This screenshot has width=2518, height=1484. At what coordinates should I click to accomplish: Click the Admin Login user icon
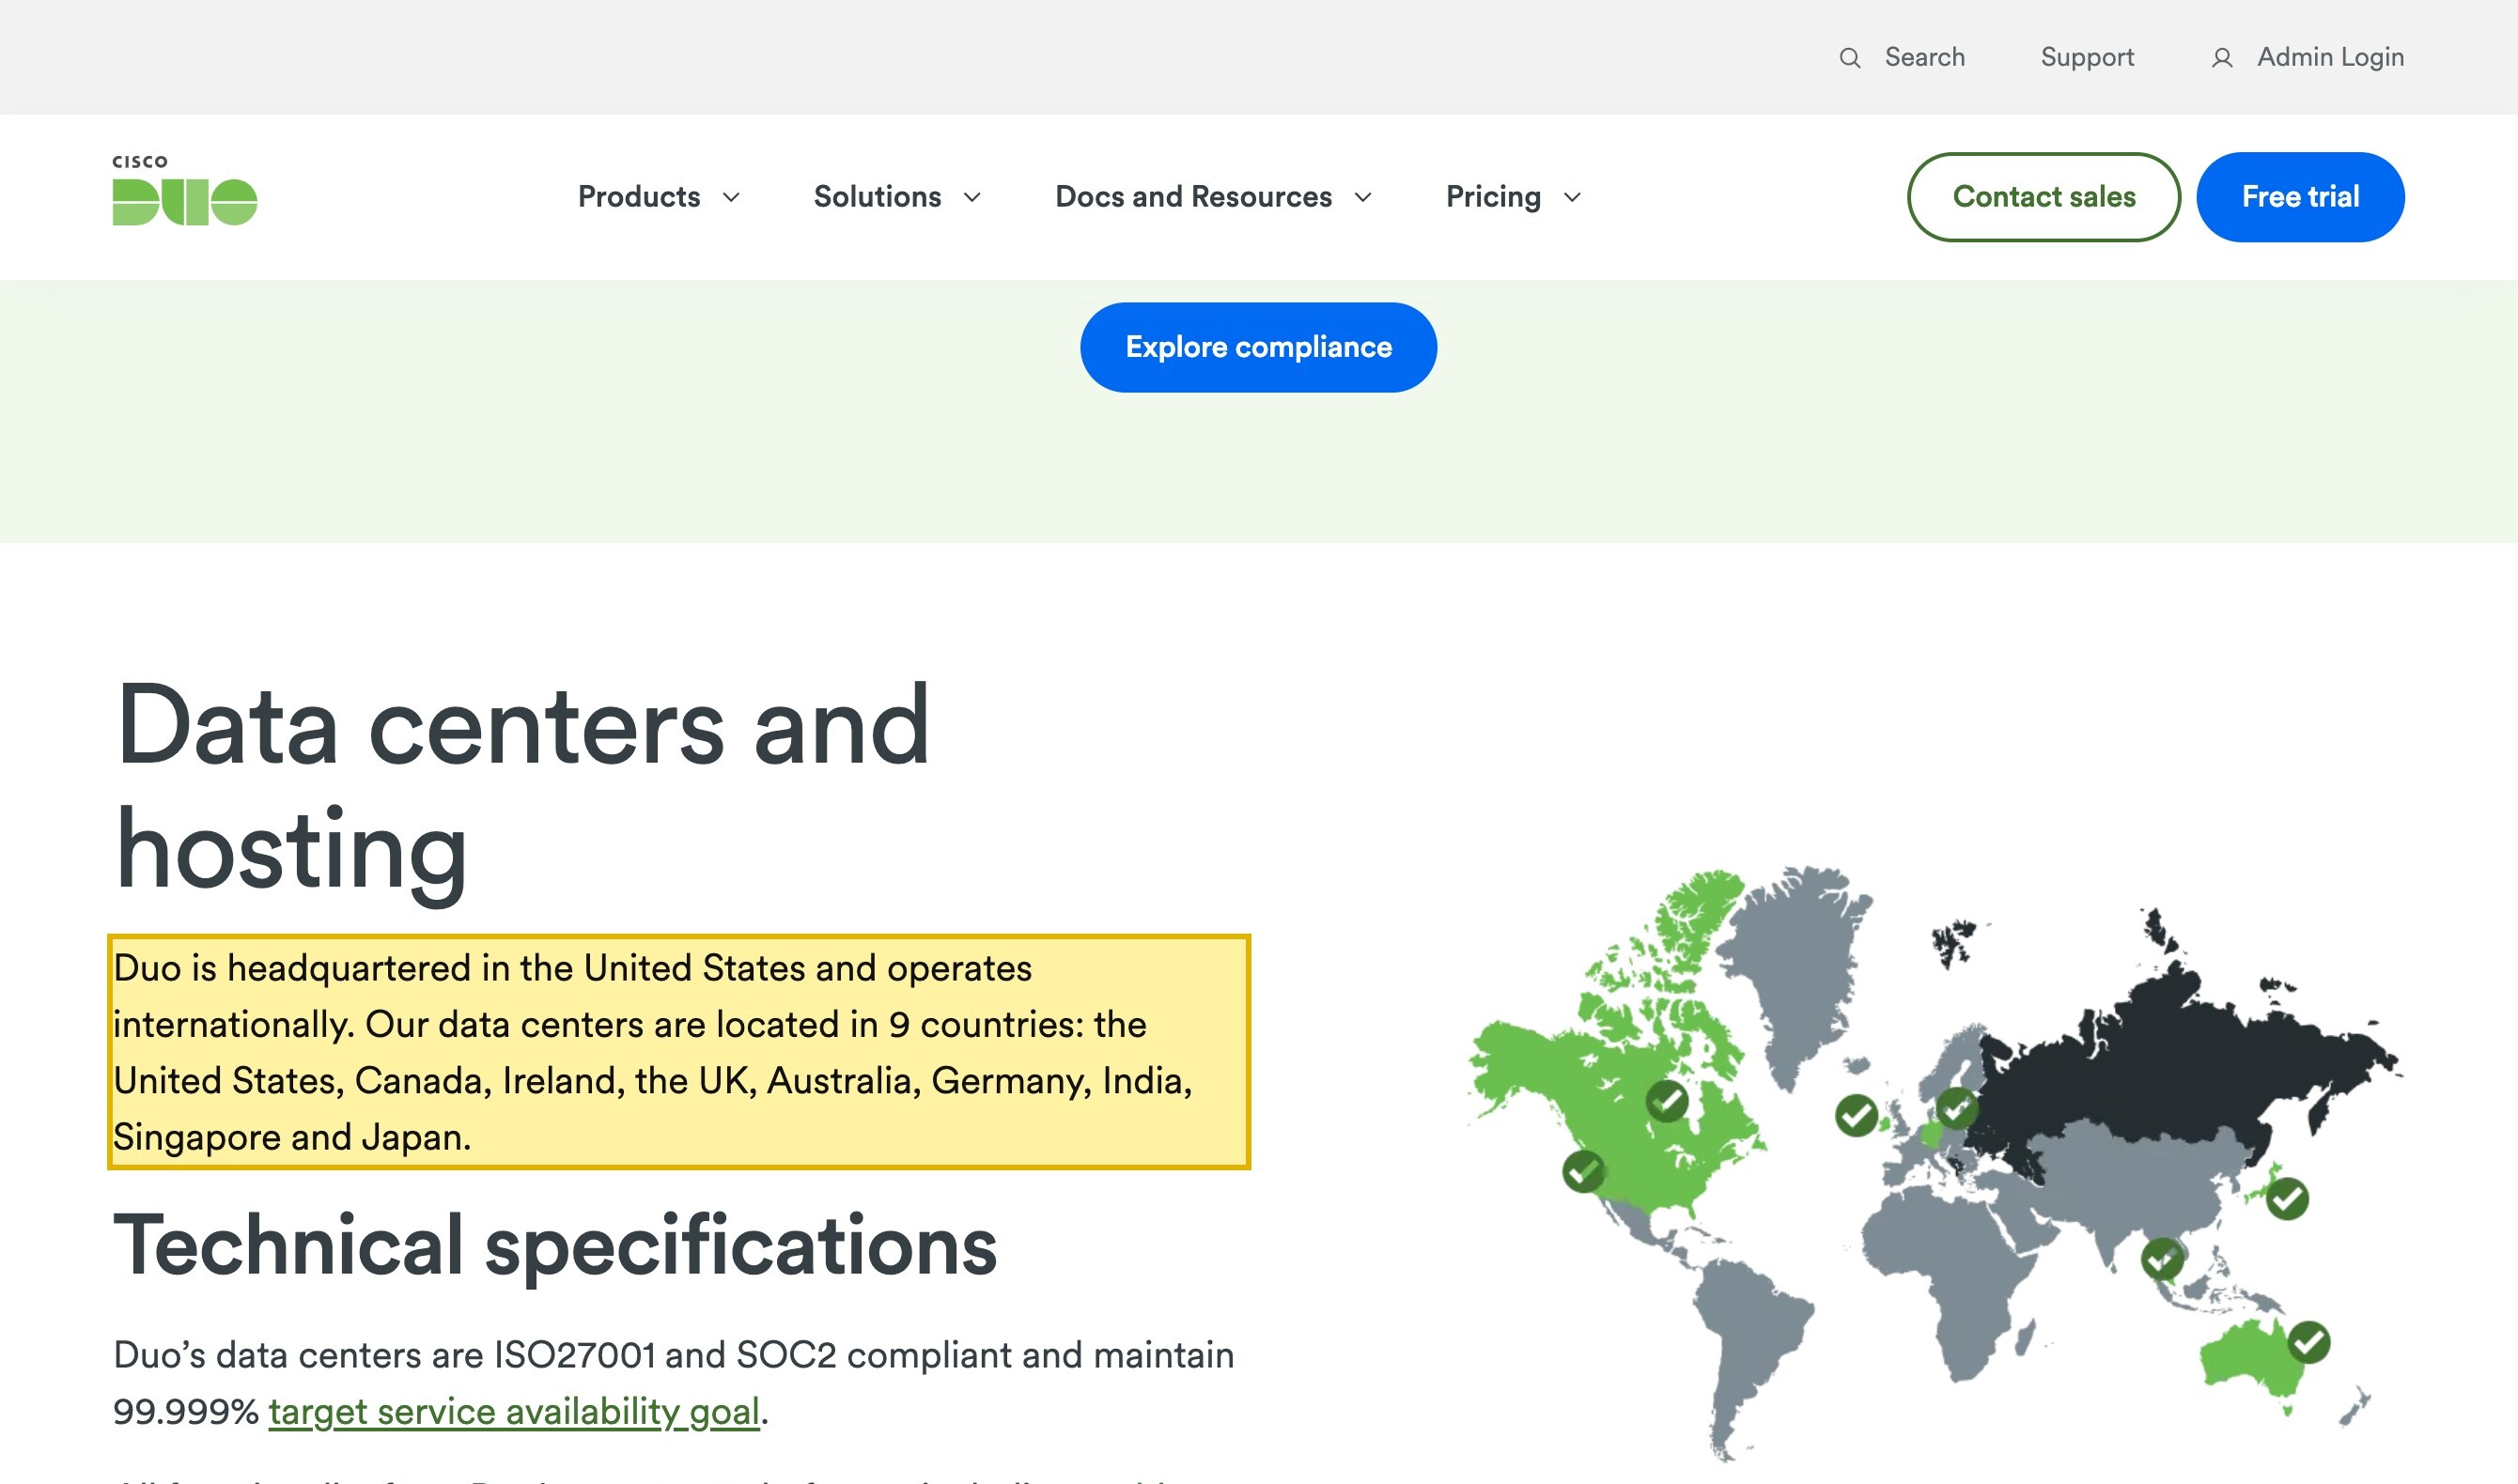(x=2221, y=58)
